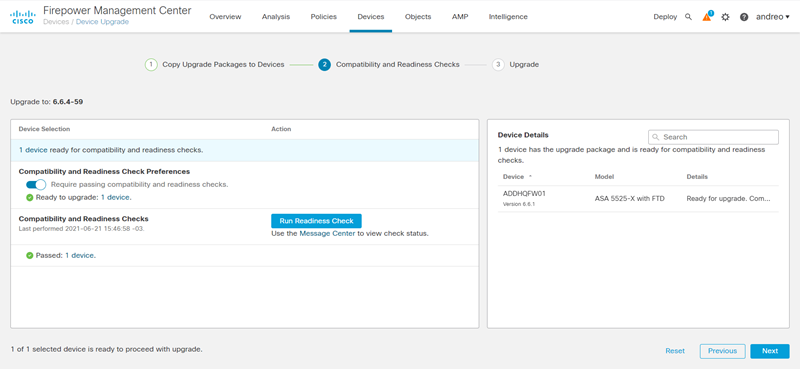Click '1 device' link in ready banner
Screen dimensions: 800x369
pyautogui.click(x=33, y=150)
